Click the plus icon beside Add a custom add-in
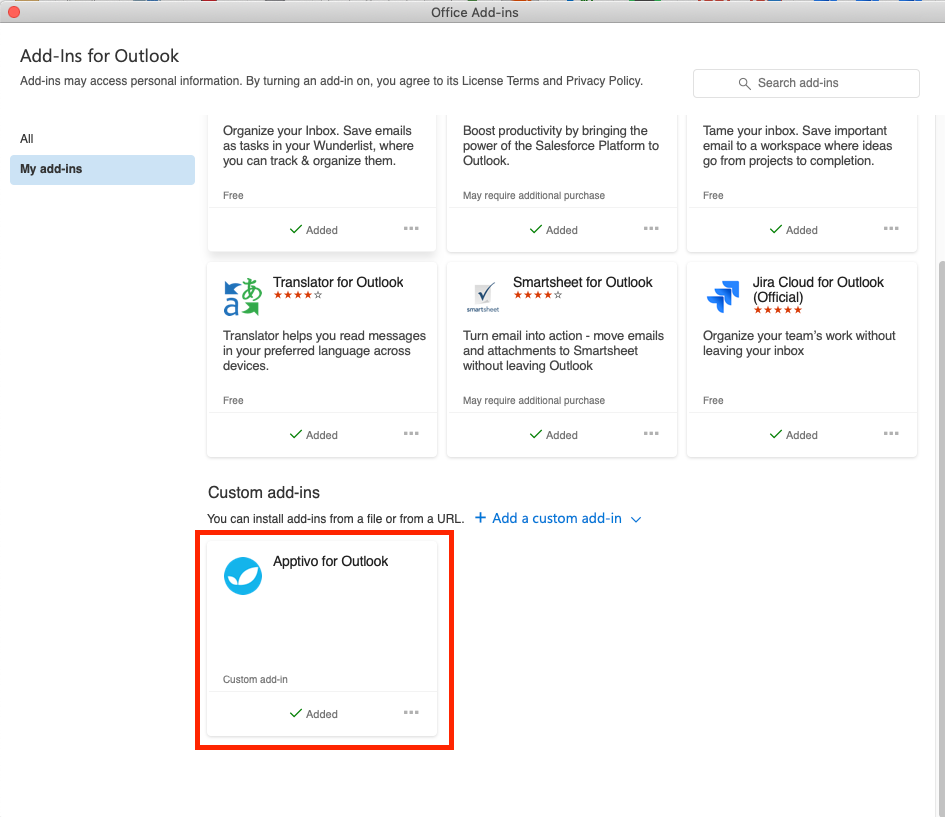This screenshot has height=817, width=945. pos(480,518)
